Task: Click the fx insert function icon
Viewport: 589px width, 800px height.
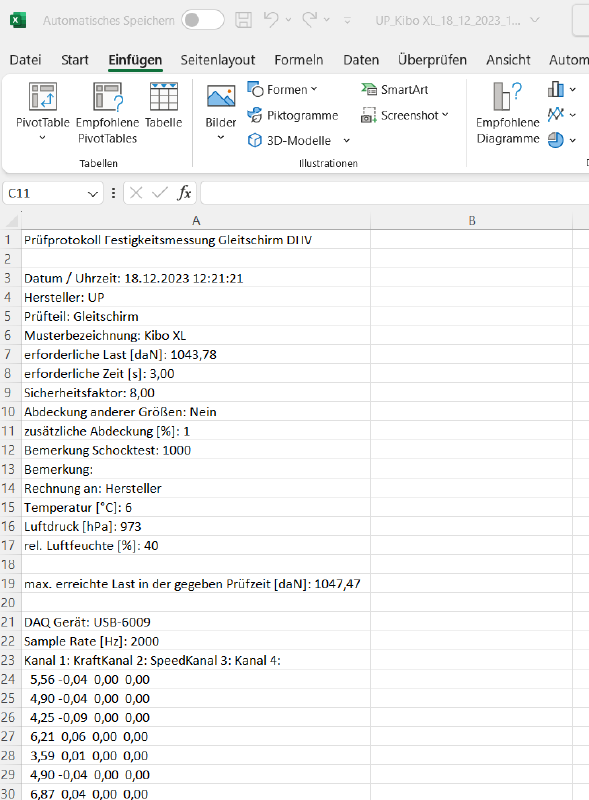Action: pyautogui.click(x=184, y=193)
